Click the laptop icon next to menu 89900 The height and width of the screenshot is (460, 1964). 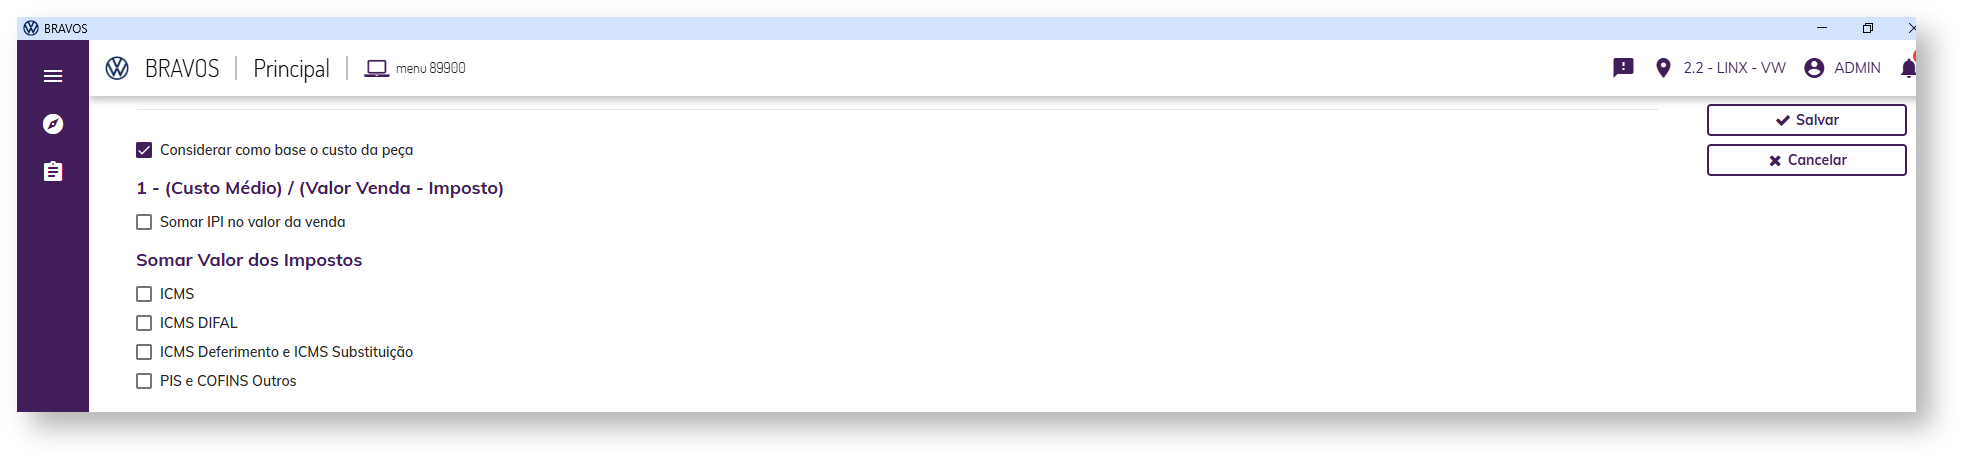pyautogui.click(x=376, y=68)
